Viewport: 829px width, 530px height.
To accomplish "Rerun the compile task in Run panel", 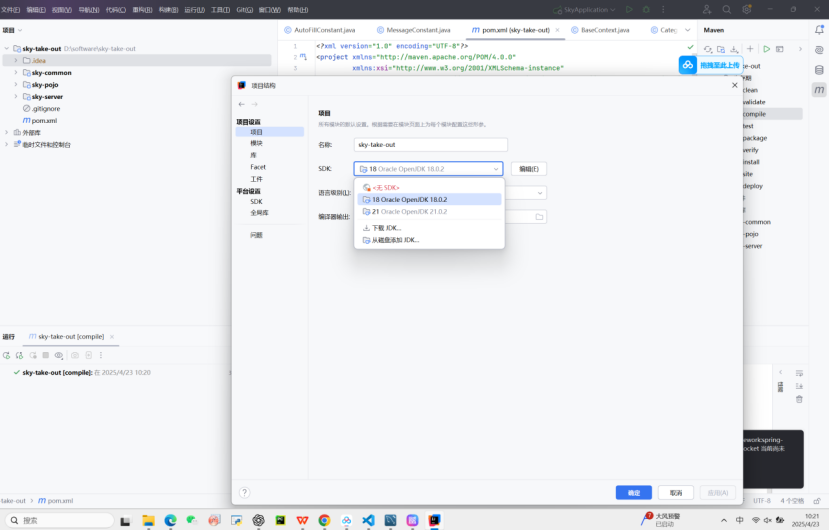I will pyautogui.click(x=6, y=355).
